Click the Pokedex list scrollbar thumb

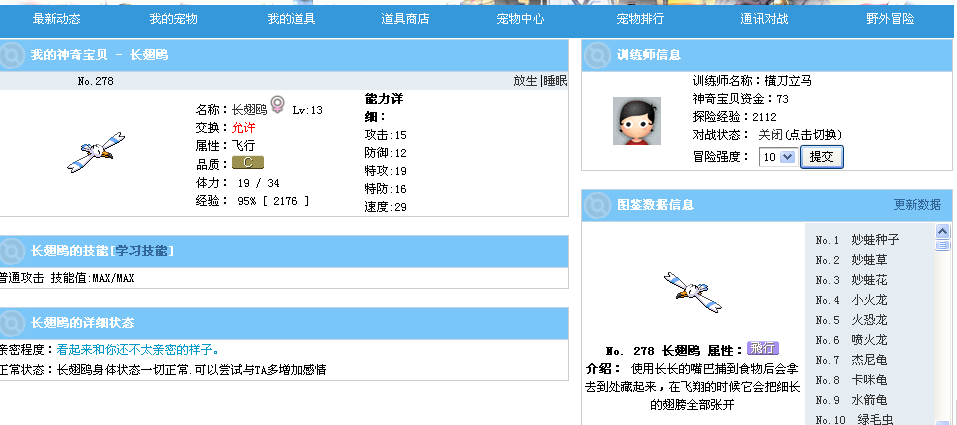(942, 245)
